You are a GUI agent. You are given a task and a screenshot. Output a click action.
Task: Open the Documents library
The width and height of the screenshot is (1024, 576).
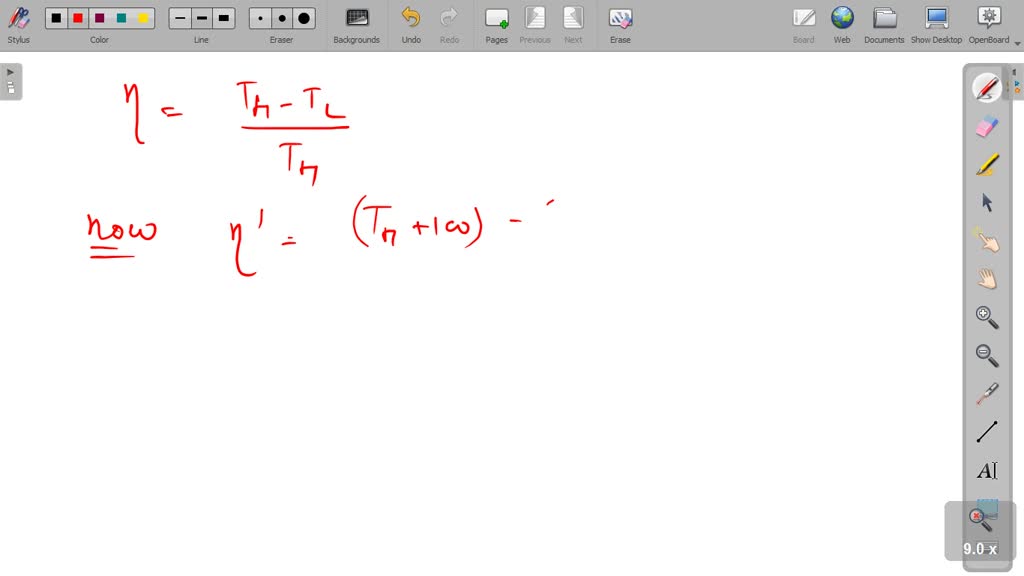pyautogui.click(x=884, y=20)
